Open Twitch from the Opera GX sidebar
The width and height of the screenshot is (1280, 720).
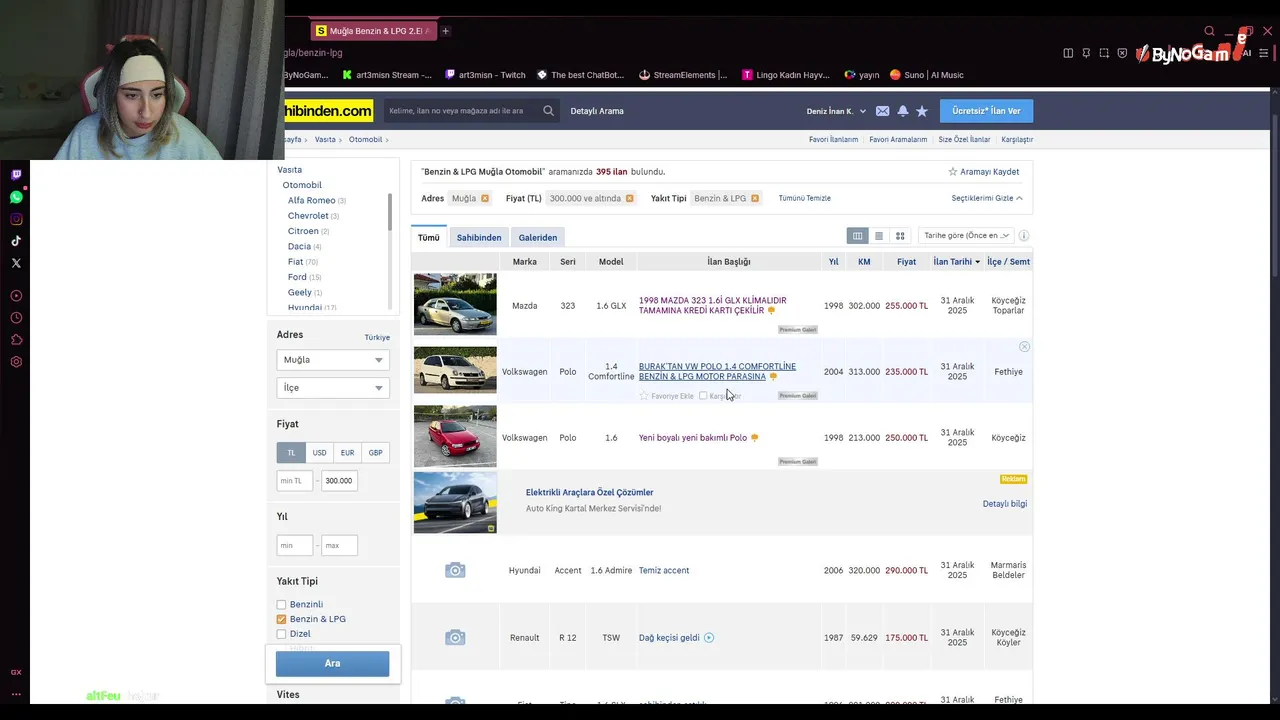coord(16,175)
